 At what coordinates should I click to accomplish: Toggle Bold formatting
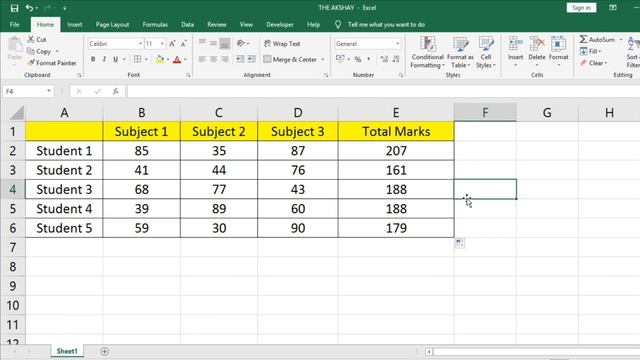click(93, 59)
